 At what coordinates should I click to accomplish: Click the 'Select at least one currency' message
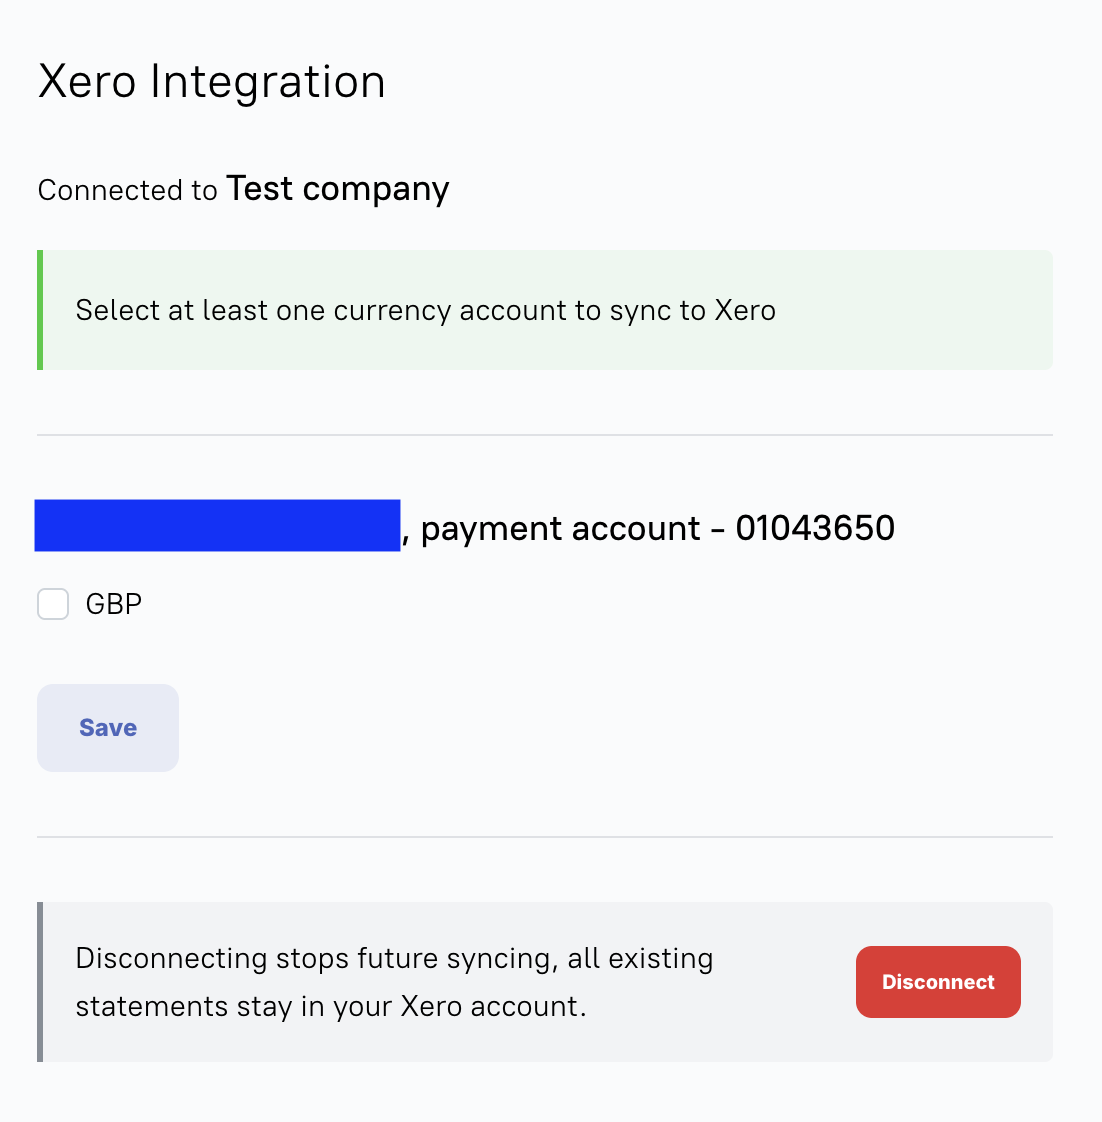(425, 311)
